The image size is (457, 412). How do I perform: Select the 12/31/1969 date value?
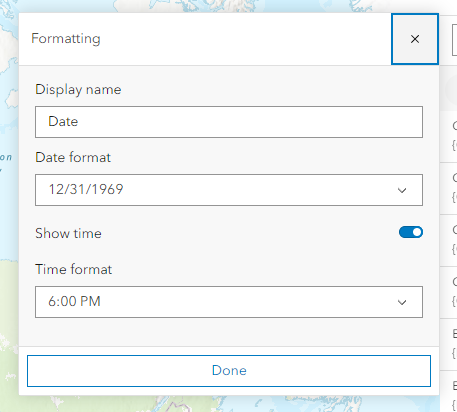[x=86, y=189]
